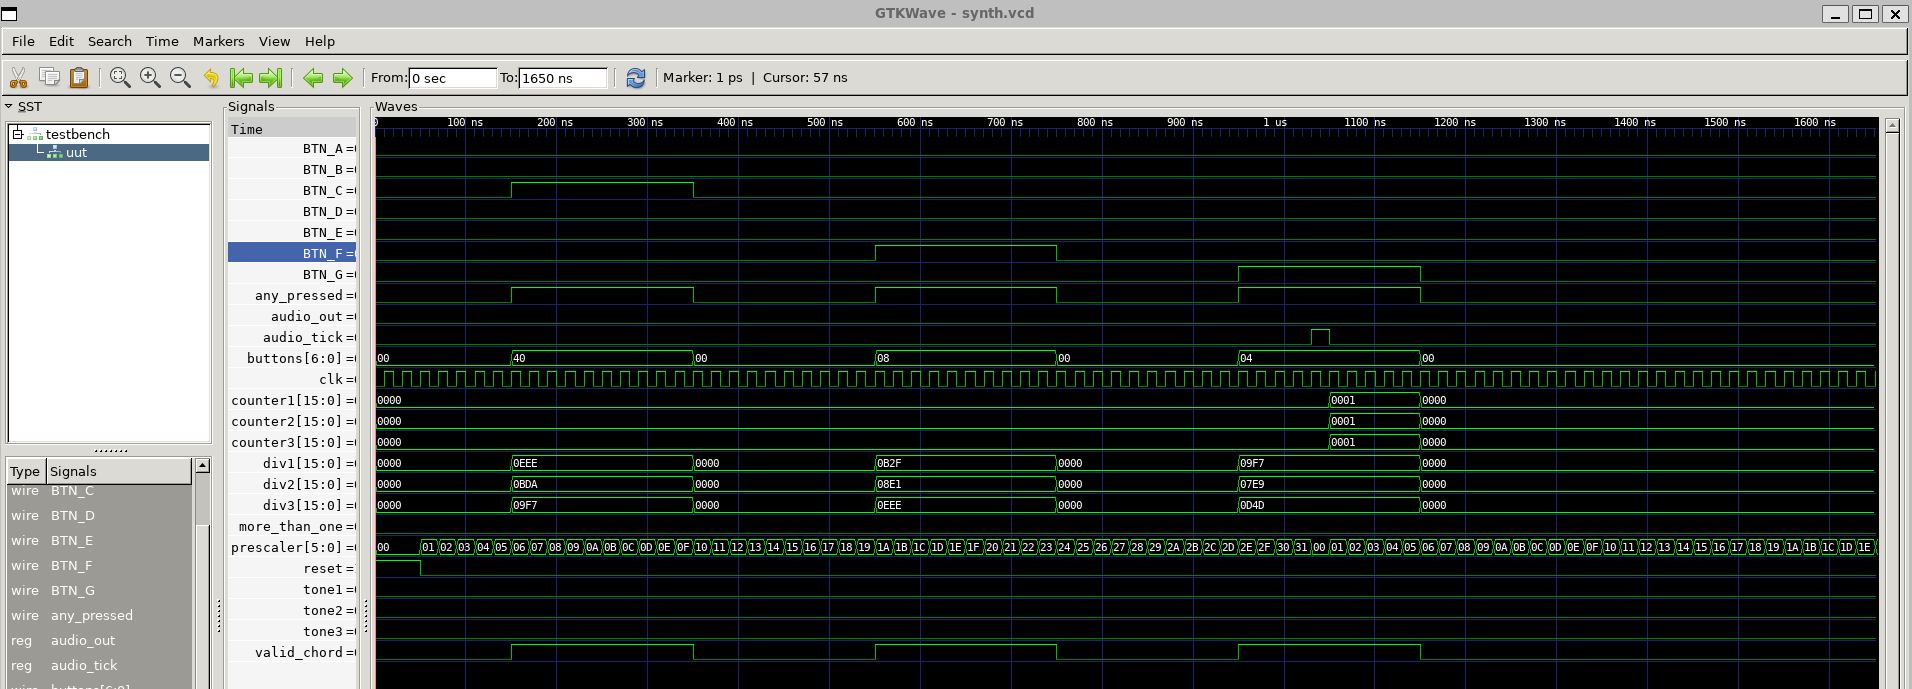Cut the selected traces with scissors
The height and width of the screenshot is (689, 1912).
click(x=18, y=78)
